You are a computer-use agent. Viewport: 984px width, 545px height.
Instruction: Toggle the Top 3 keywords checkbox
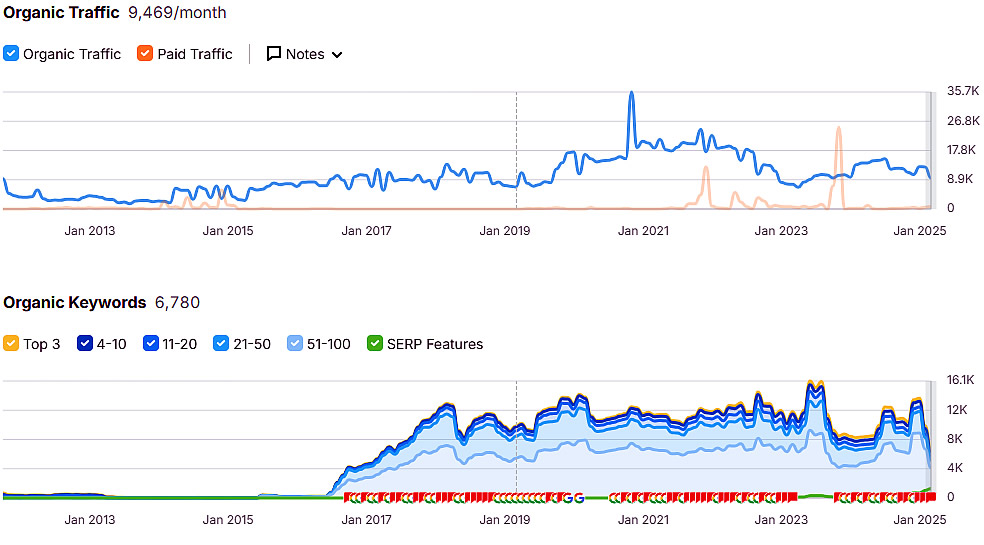[11, 344]
